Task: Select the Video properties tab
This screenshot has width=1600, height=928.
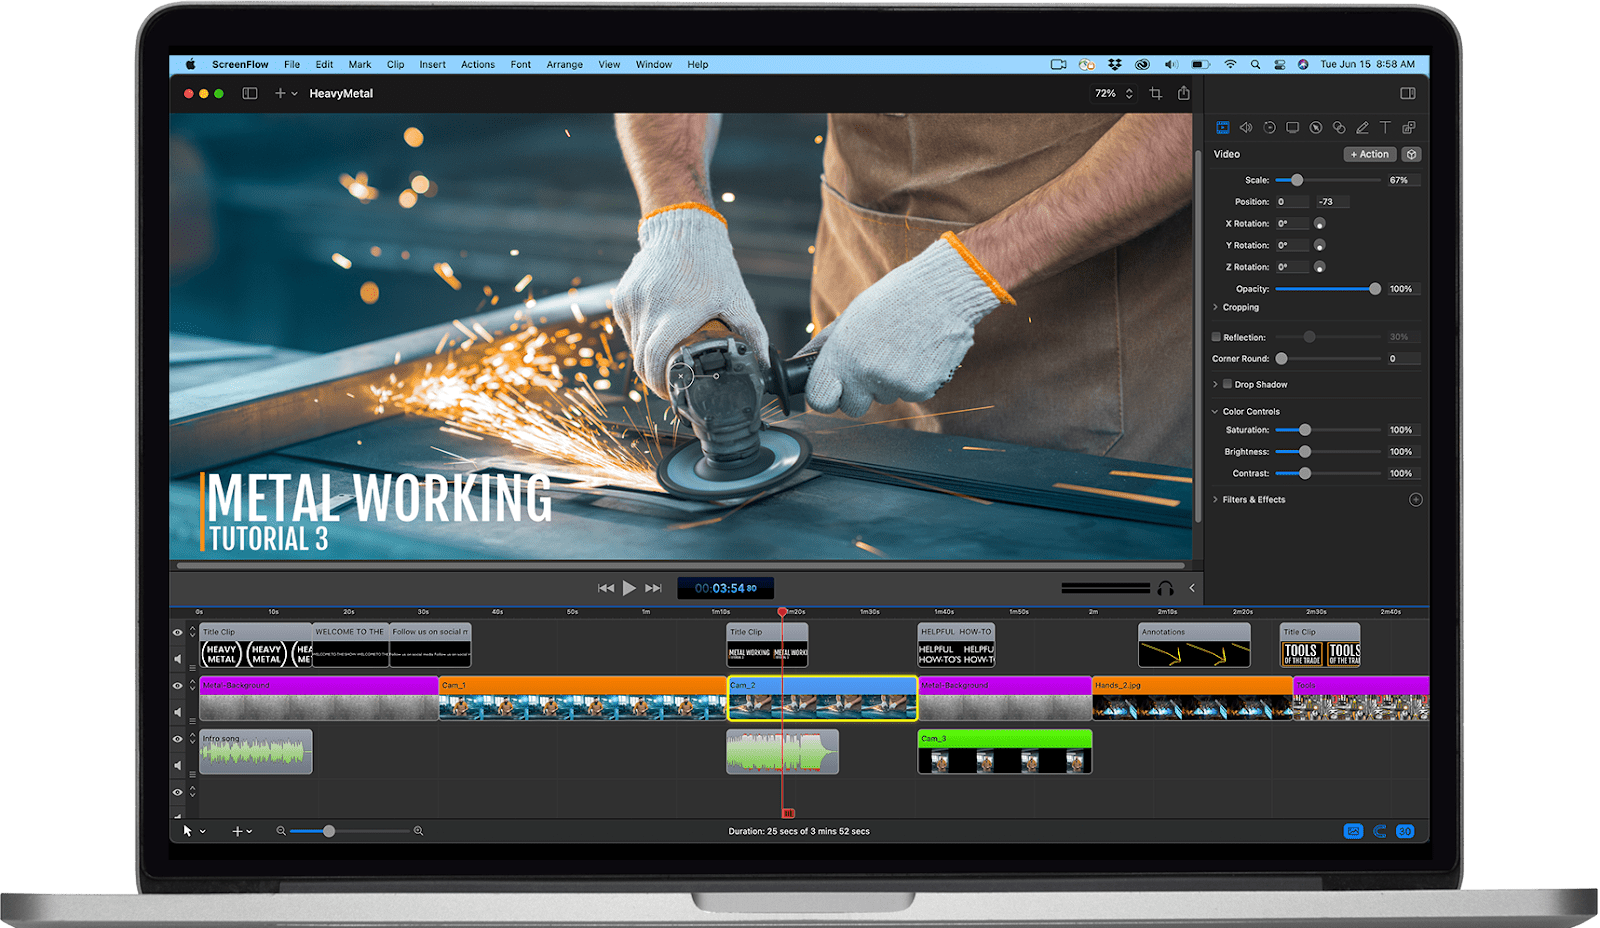Action: point(1222,128)
